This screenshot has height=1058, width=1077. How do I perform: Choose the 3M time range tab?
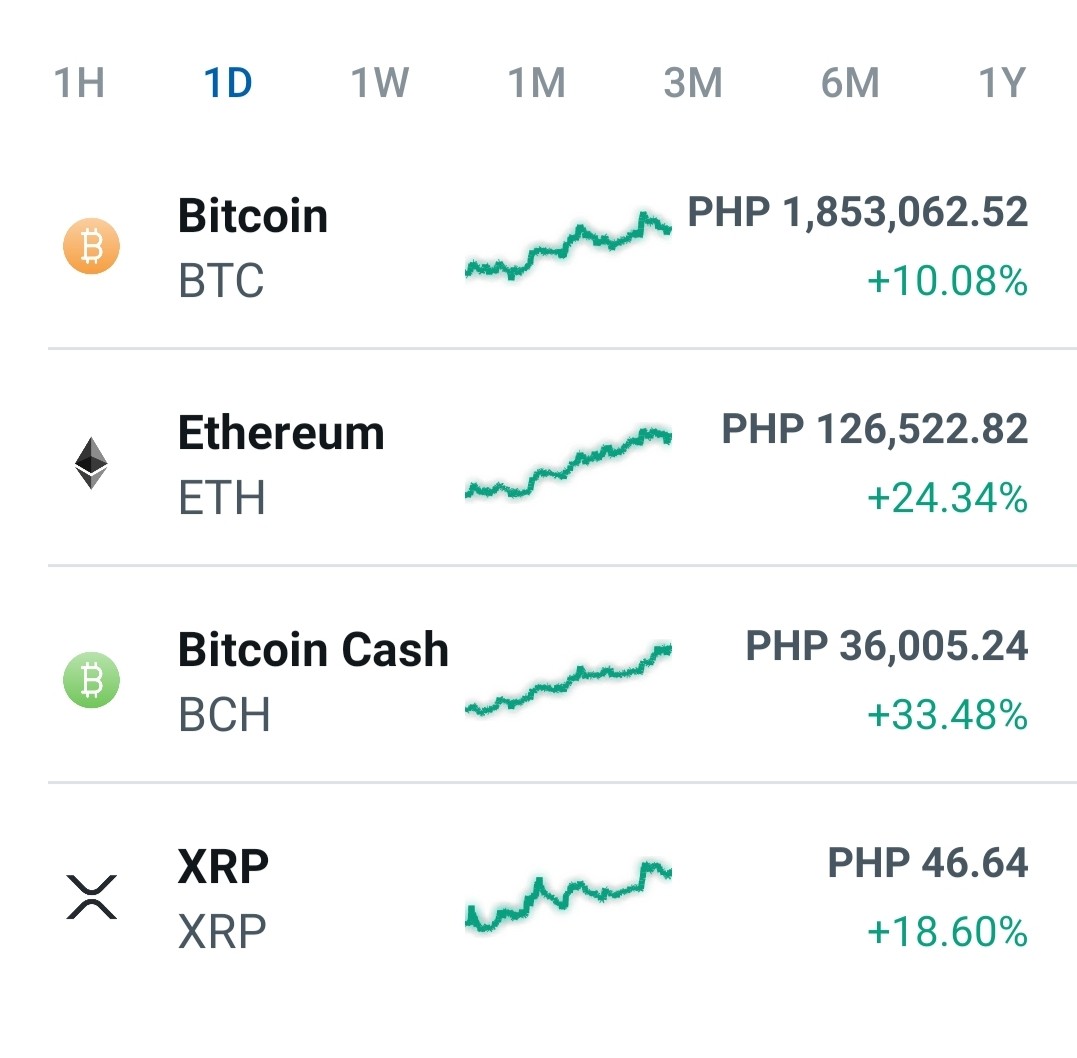click(x=693, y=83)
